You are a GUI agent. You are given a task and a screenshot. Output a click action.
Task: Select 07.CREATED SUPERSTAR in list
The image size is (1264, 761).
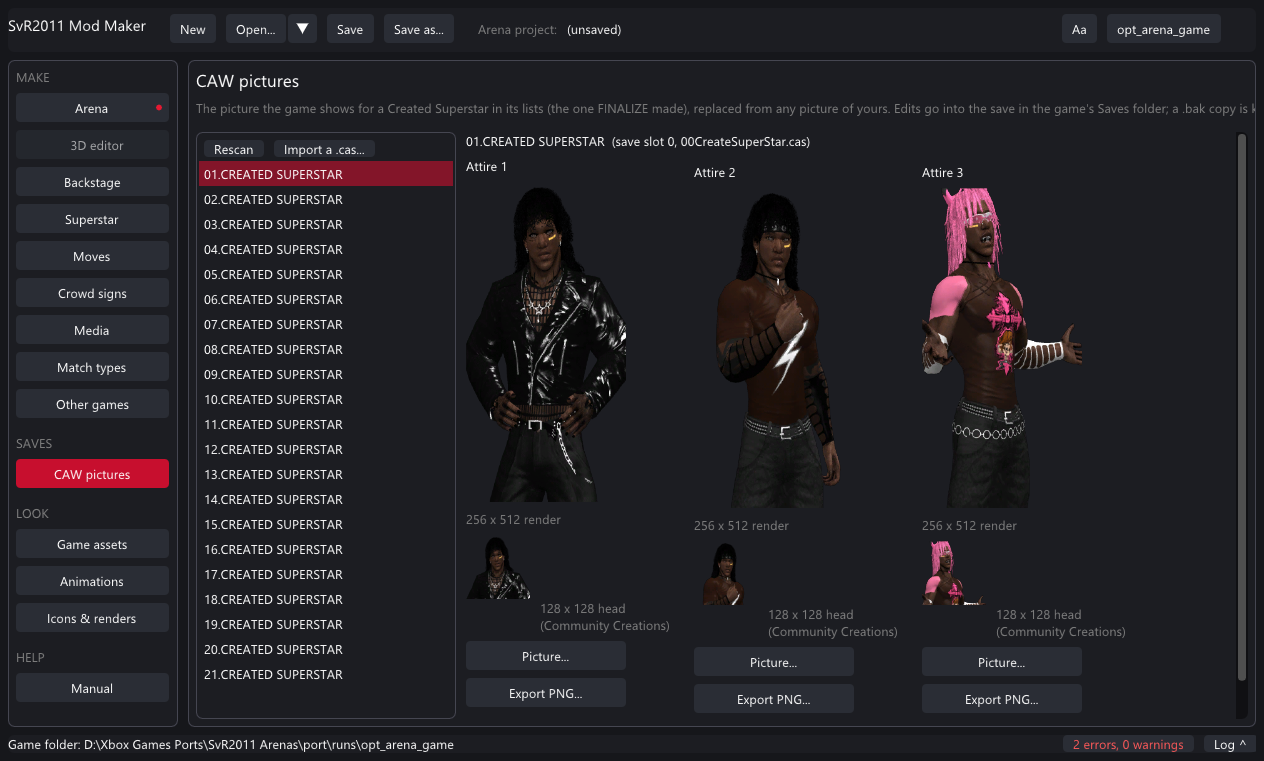click(x=326, y=324)
